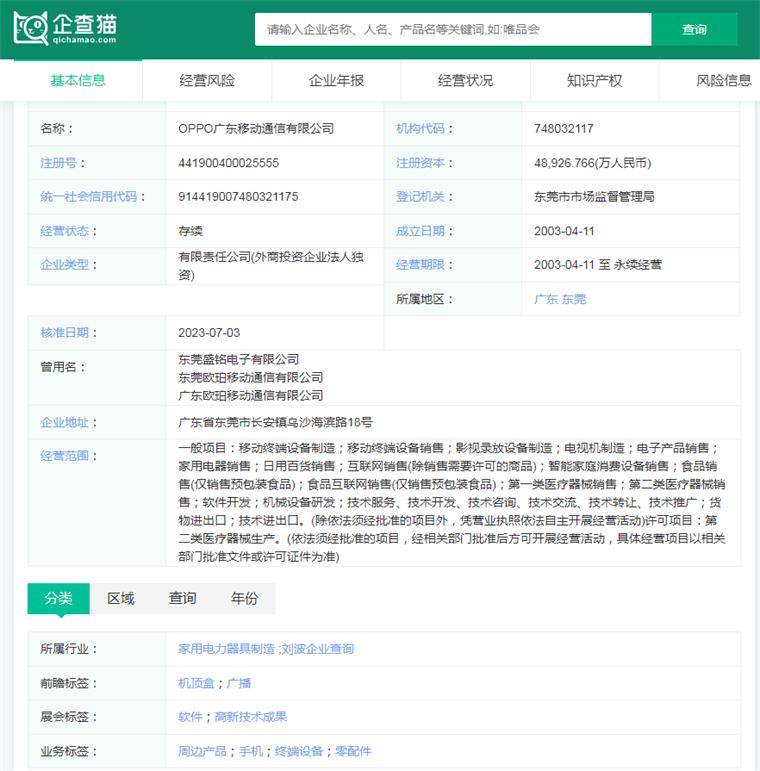This screenshot has width=760, height=771.
Task: Click the 机构代码 label link
Action: click(x=420, y=129)
